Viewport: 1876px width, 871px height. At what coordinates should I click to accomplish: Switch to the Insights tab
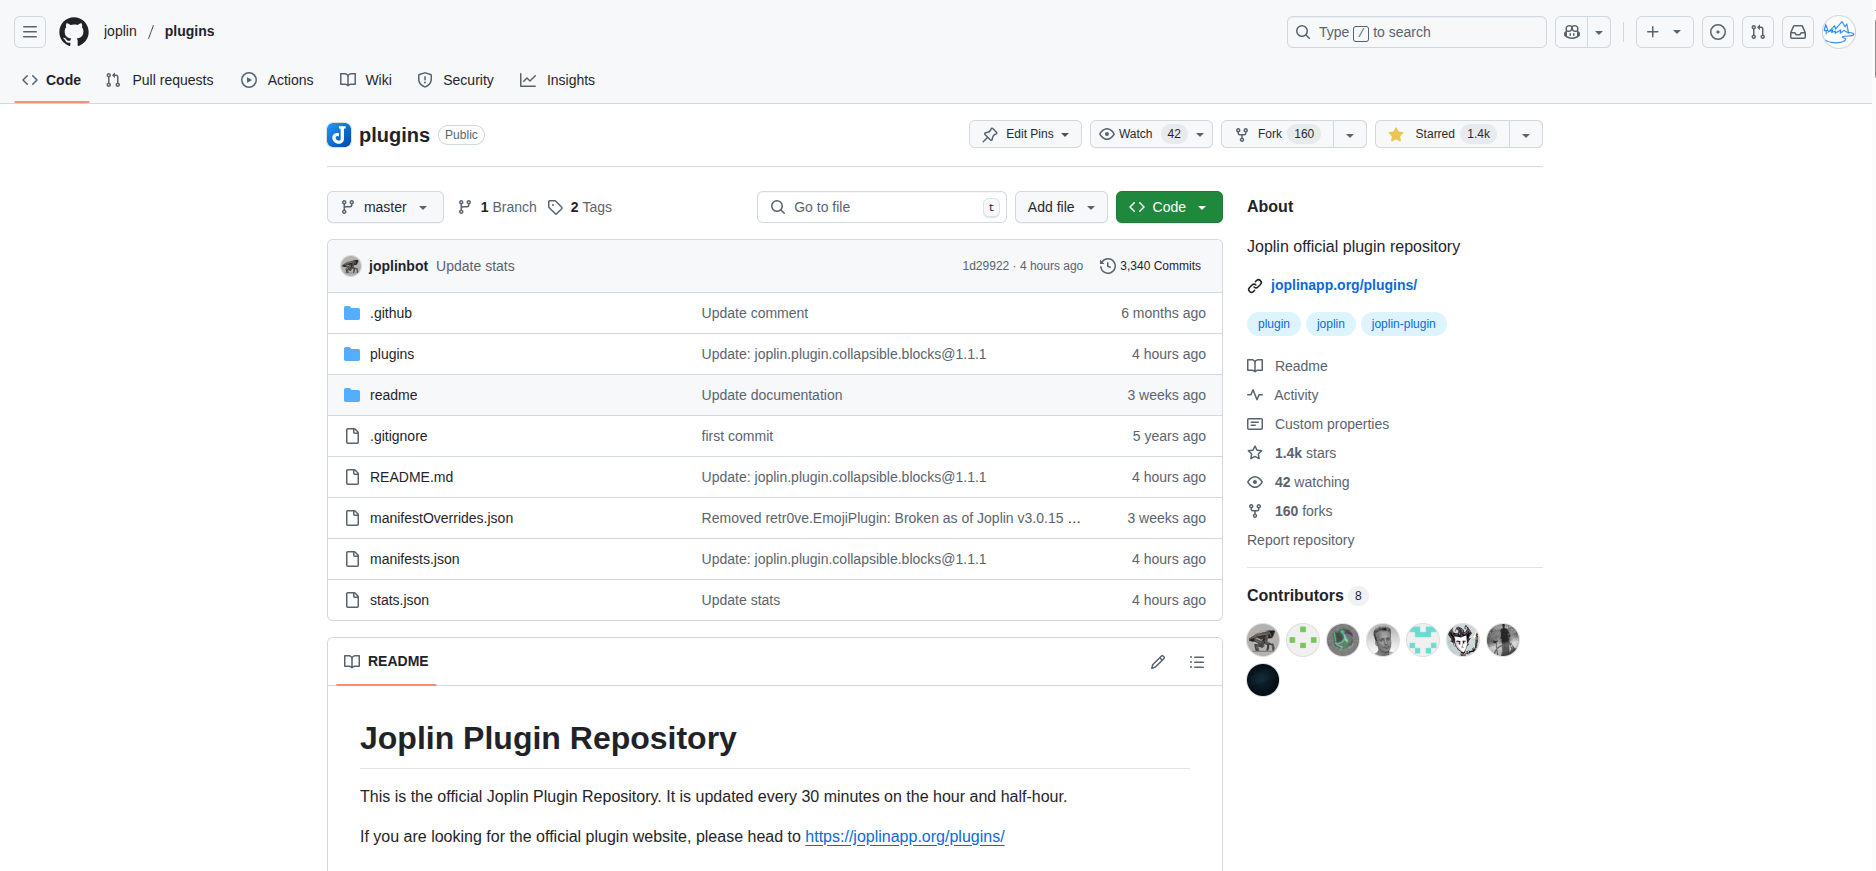click(558, 80)
